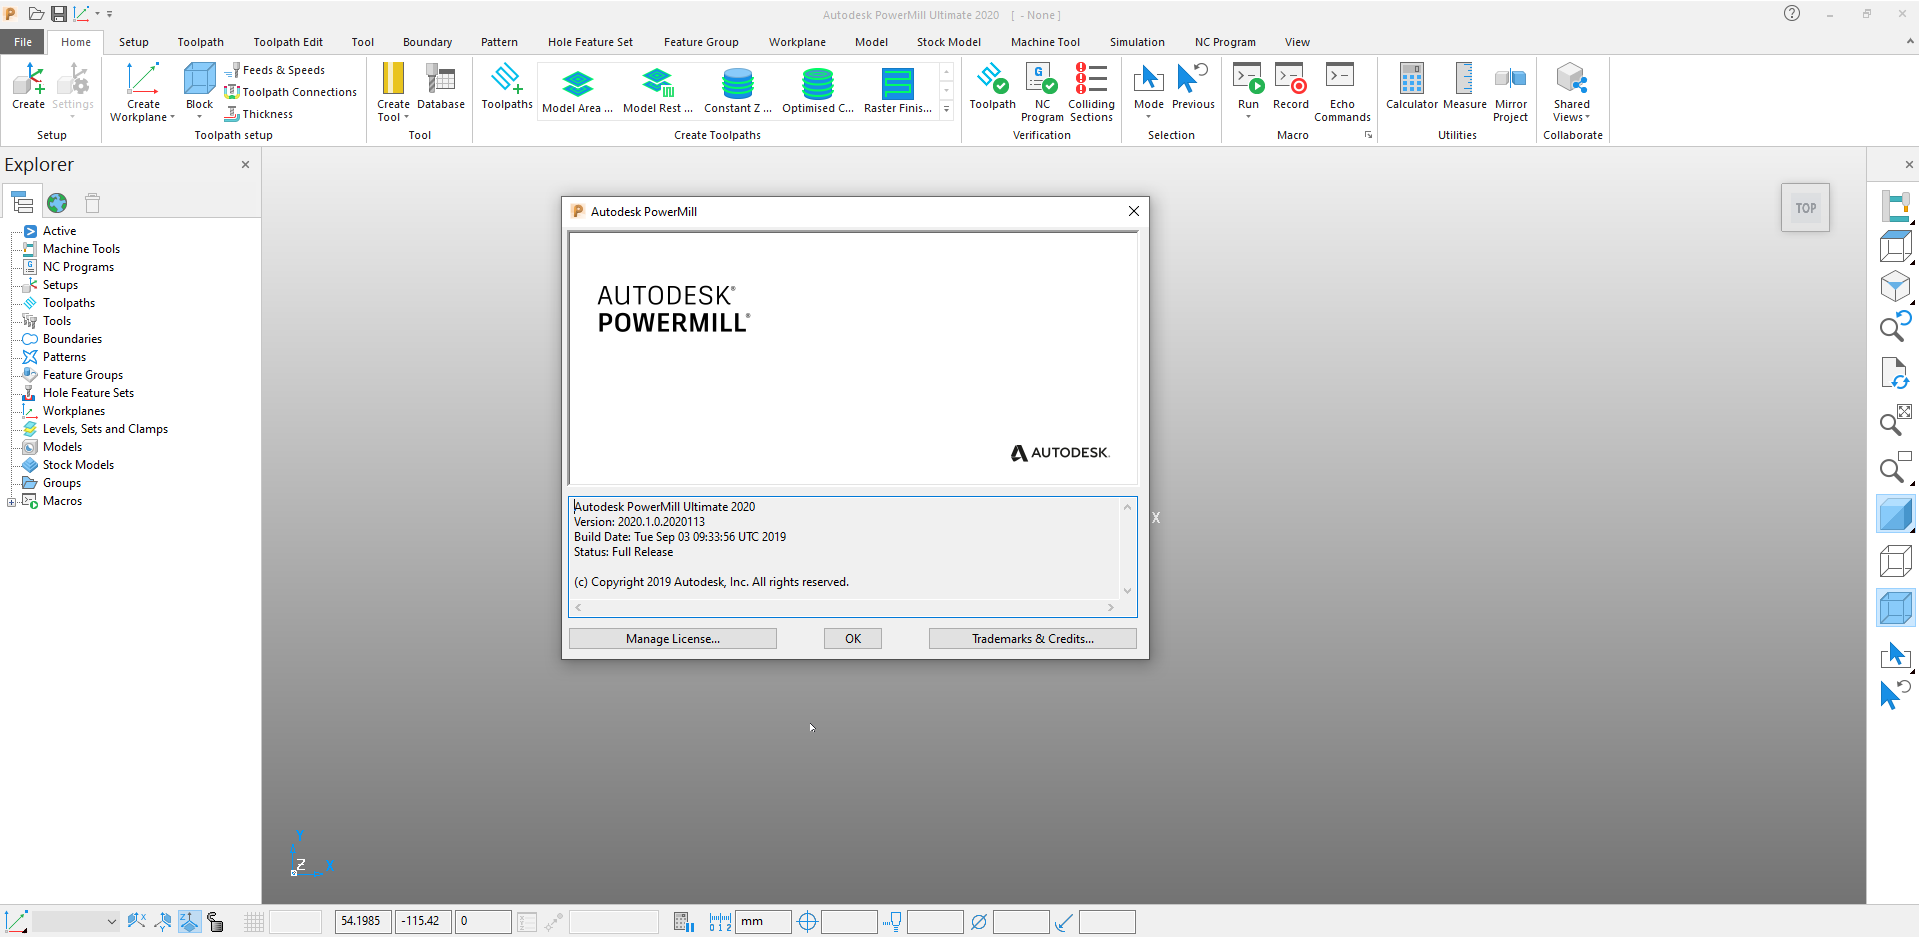This screenshot has height=937, width=1919.
Task: Select Constant Z toolpath strategy
Action: pos(738,91)
